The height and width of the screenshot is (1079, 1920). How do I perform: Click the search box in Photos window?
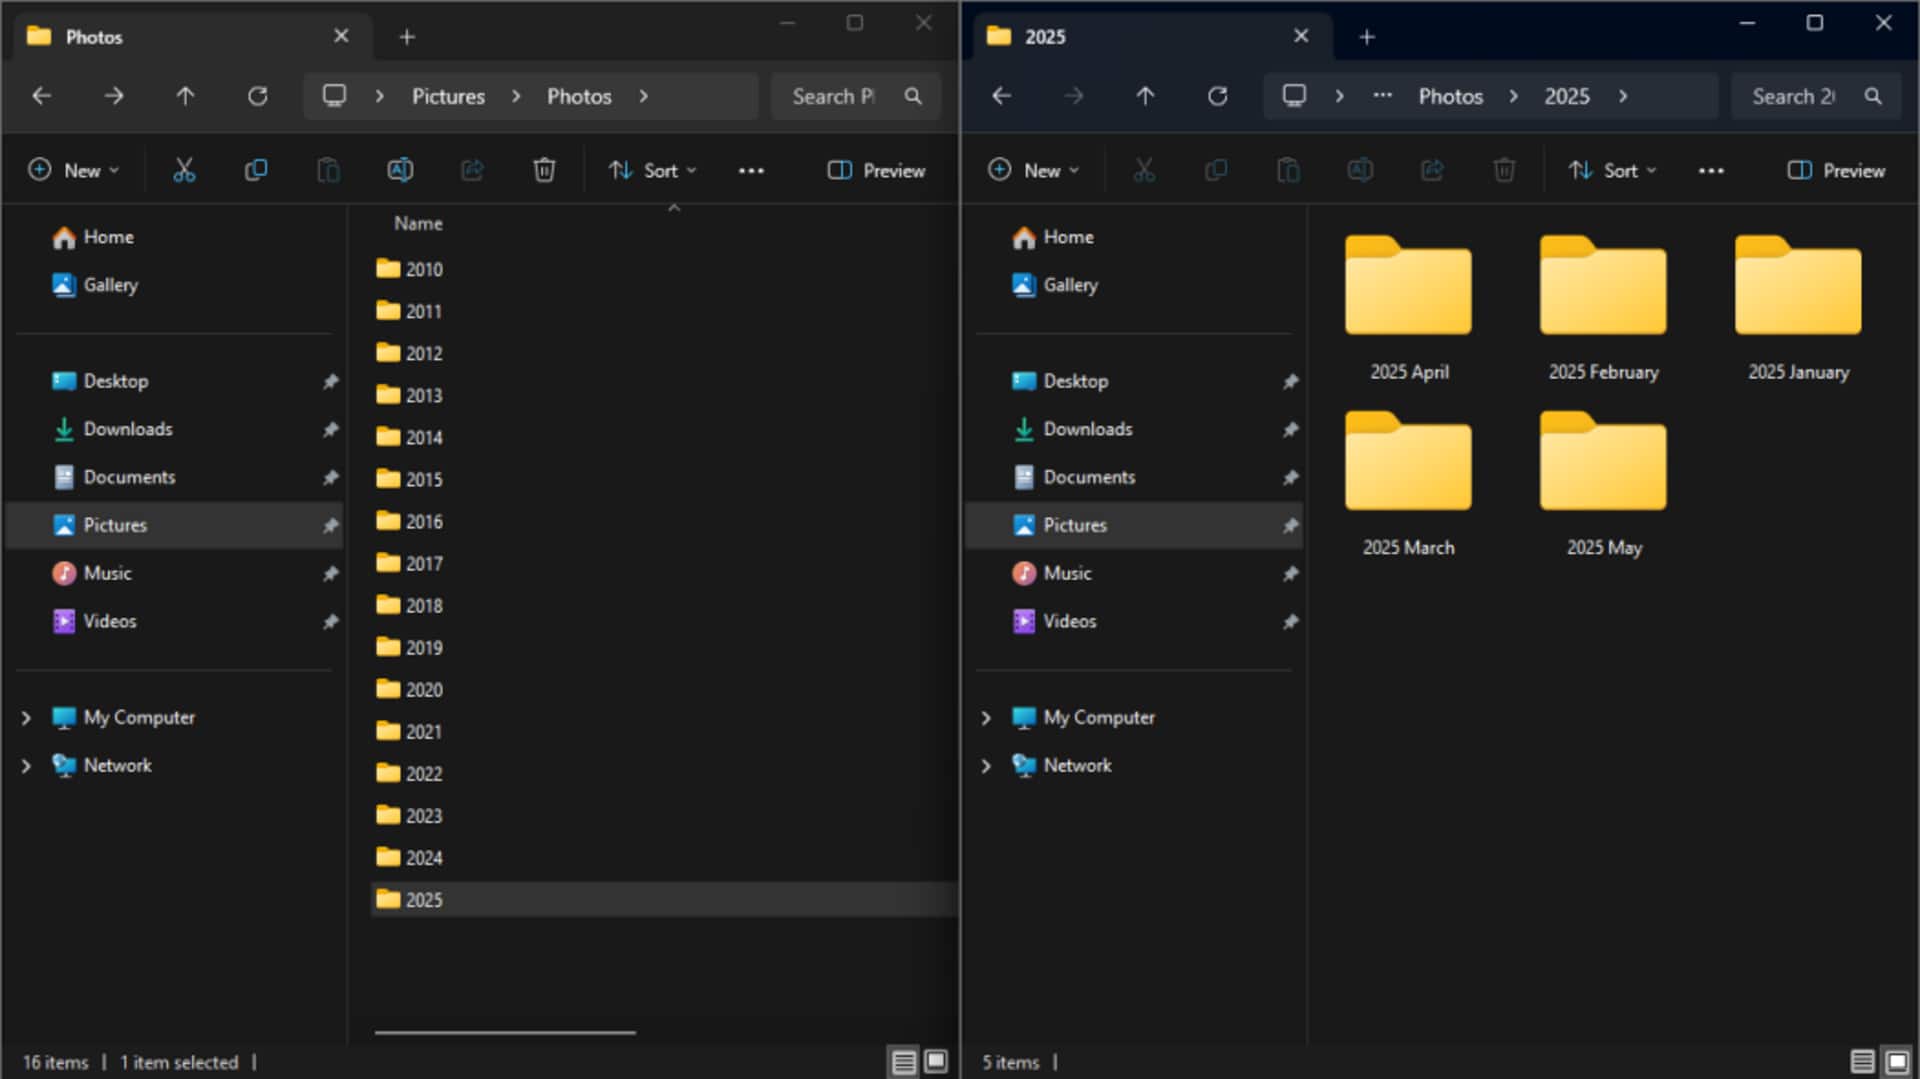pos(855,96)
